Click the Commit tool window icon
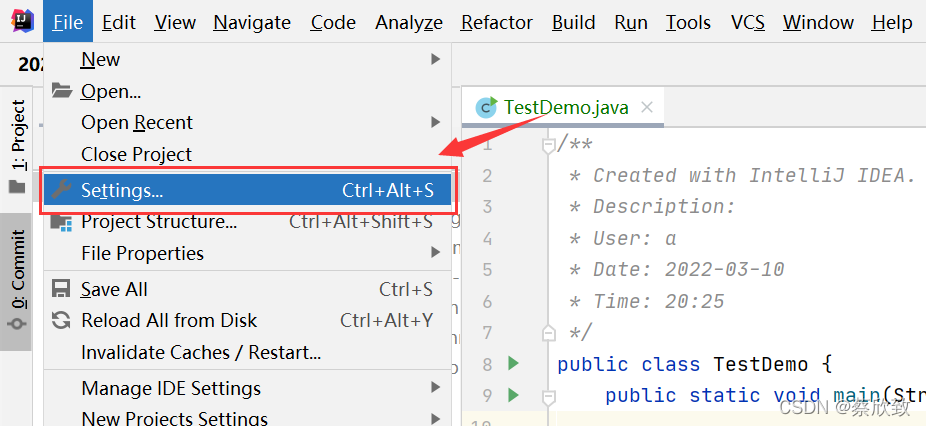The width and height of the screenshot is (926, 426). (x=19, y=326)
